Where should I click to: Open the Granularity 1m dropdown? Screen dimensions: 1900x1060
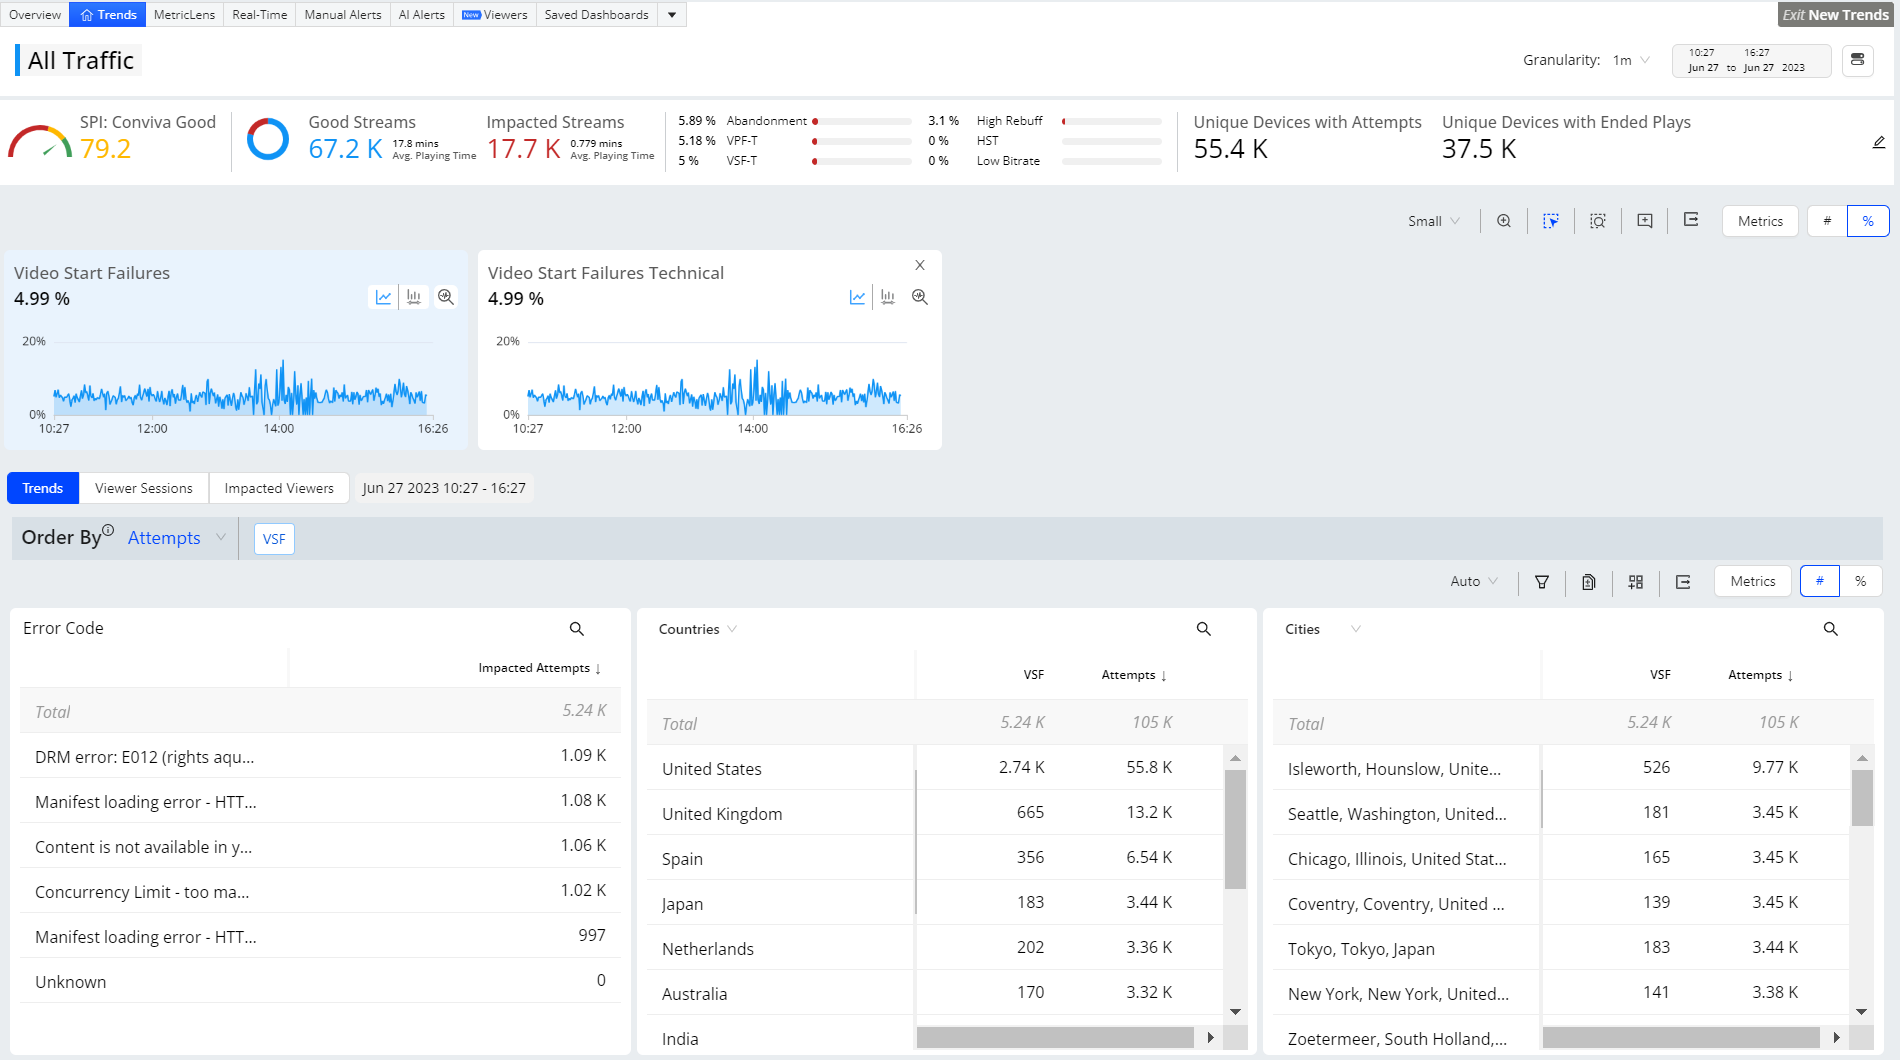(x=1631, y=61)
